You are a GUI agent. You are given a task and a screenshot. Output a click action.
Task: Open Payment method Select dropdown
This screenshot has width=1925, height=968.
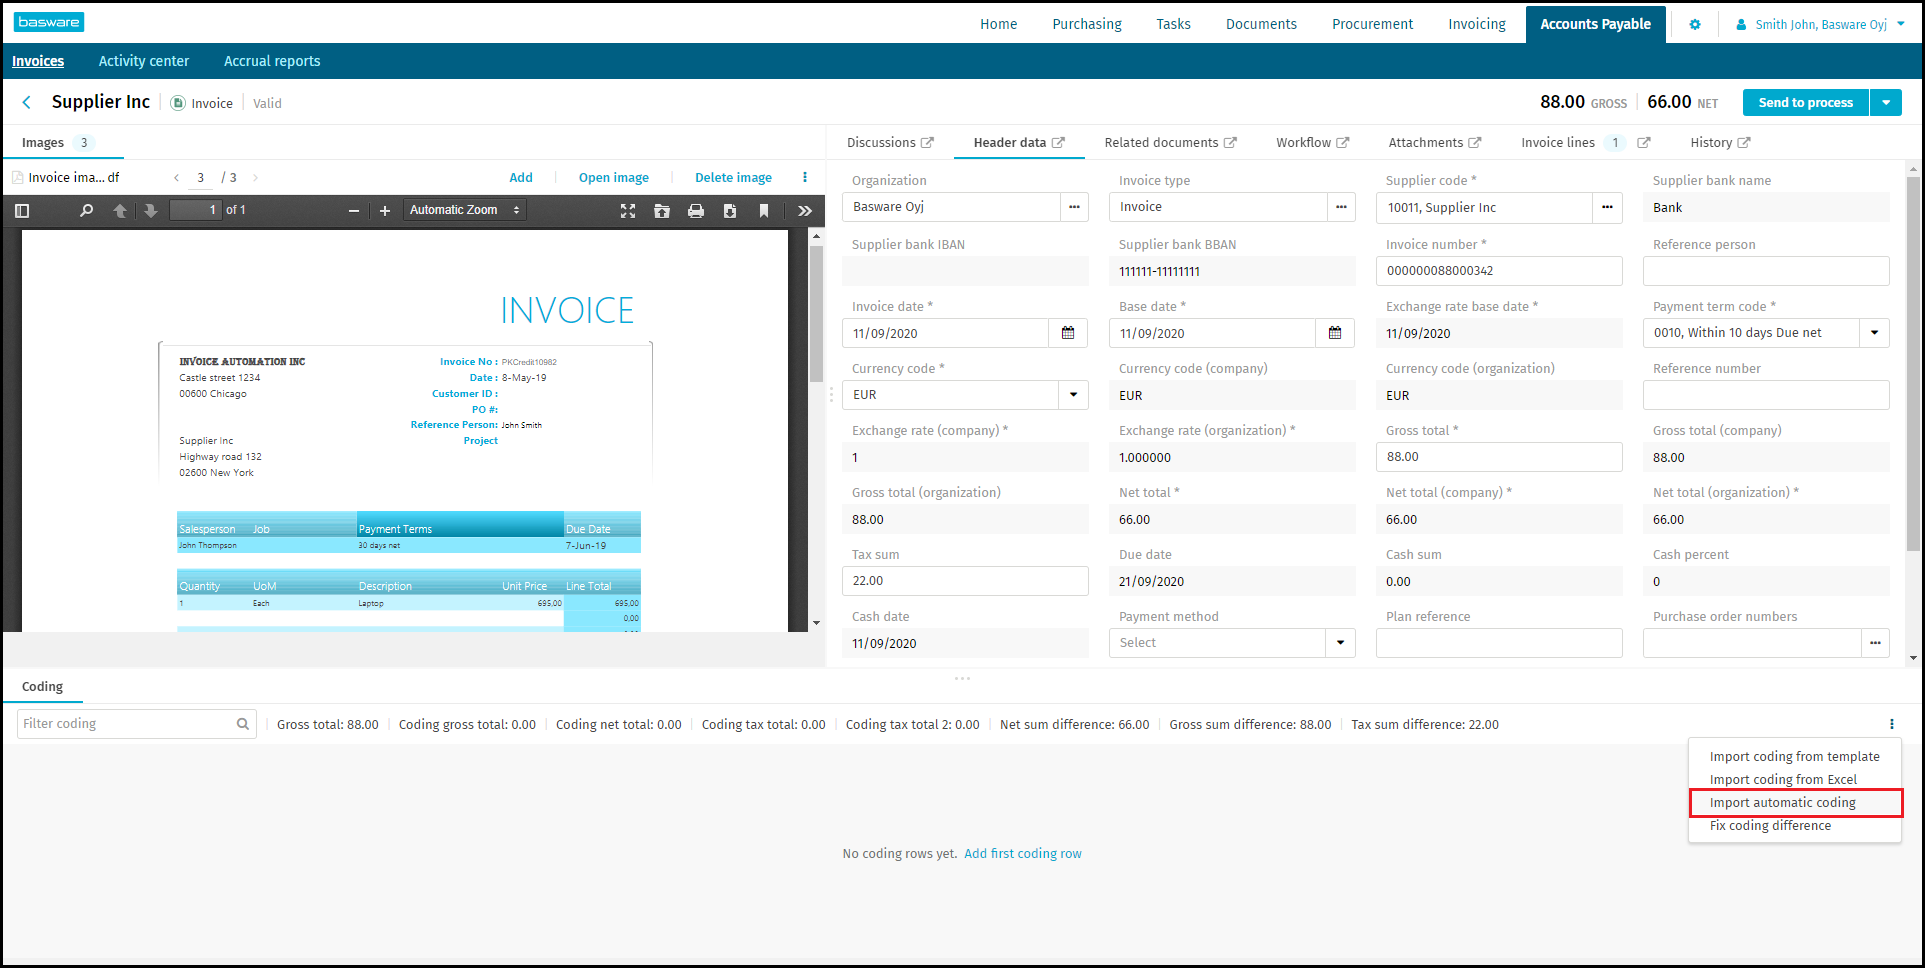(x=1340, y=643)
